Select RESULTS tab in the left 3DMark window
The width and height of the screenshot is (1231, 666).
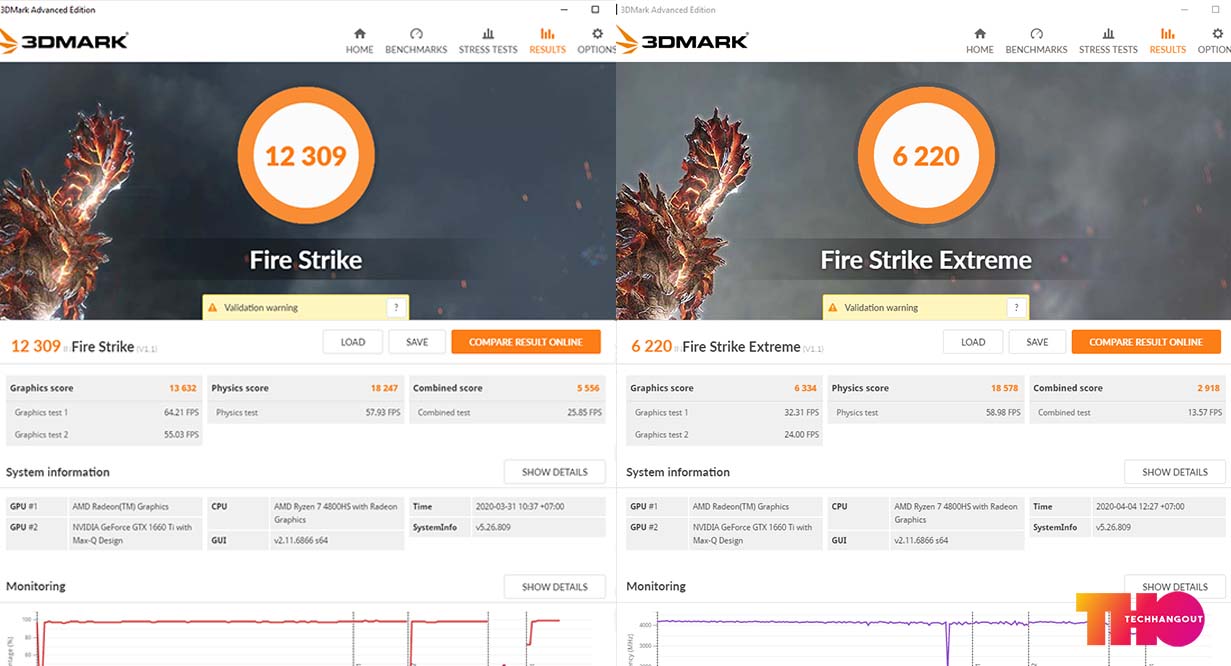547,41
